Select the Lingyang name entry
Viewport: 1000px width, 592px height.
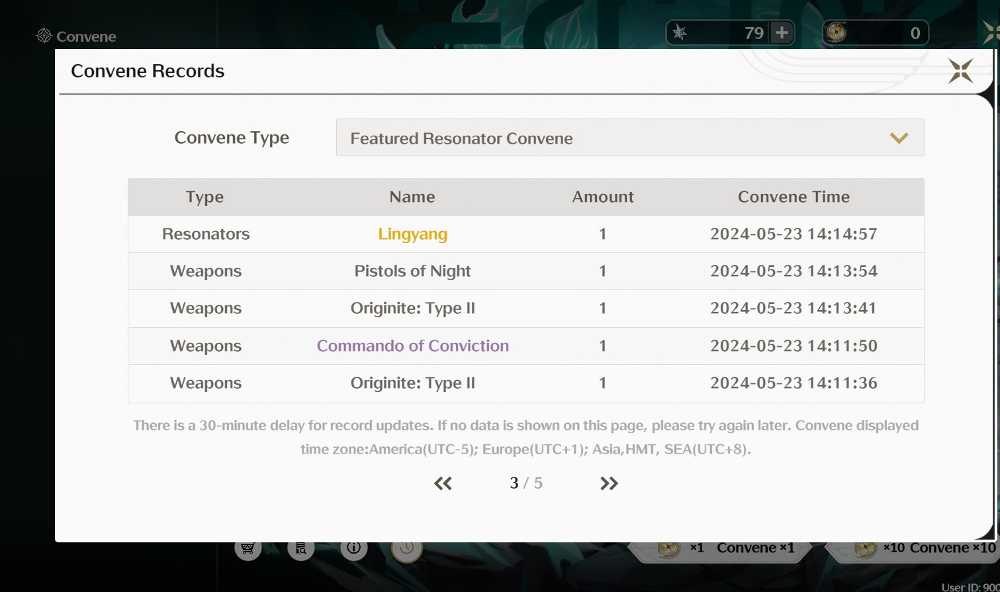(x=413, y=234)
